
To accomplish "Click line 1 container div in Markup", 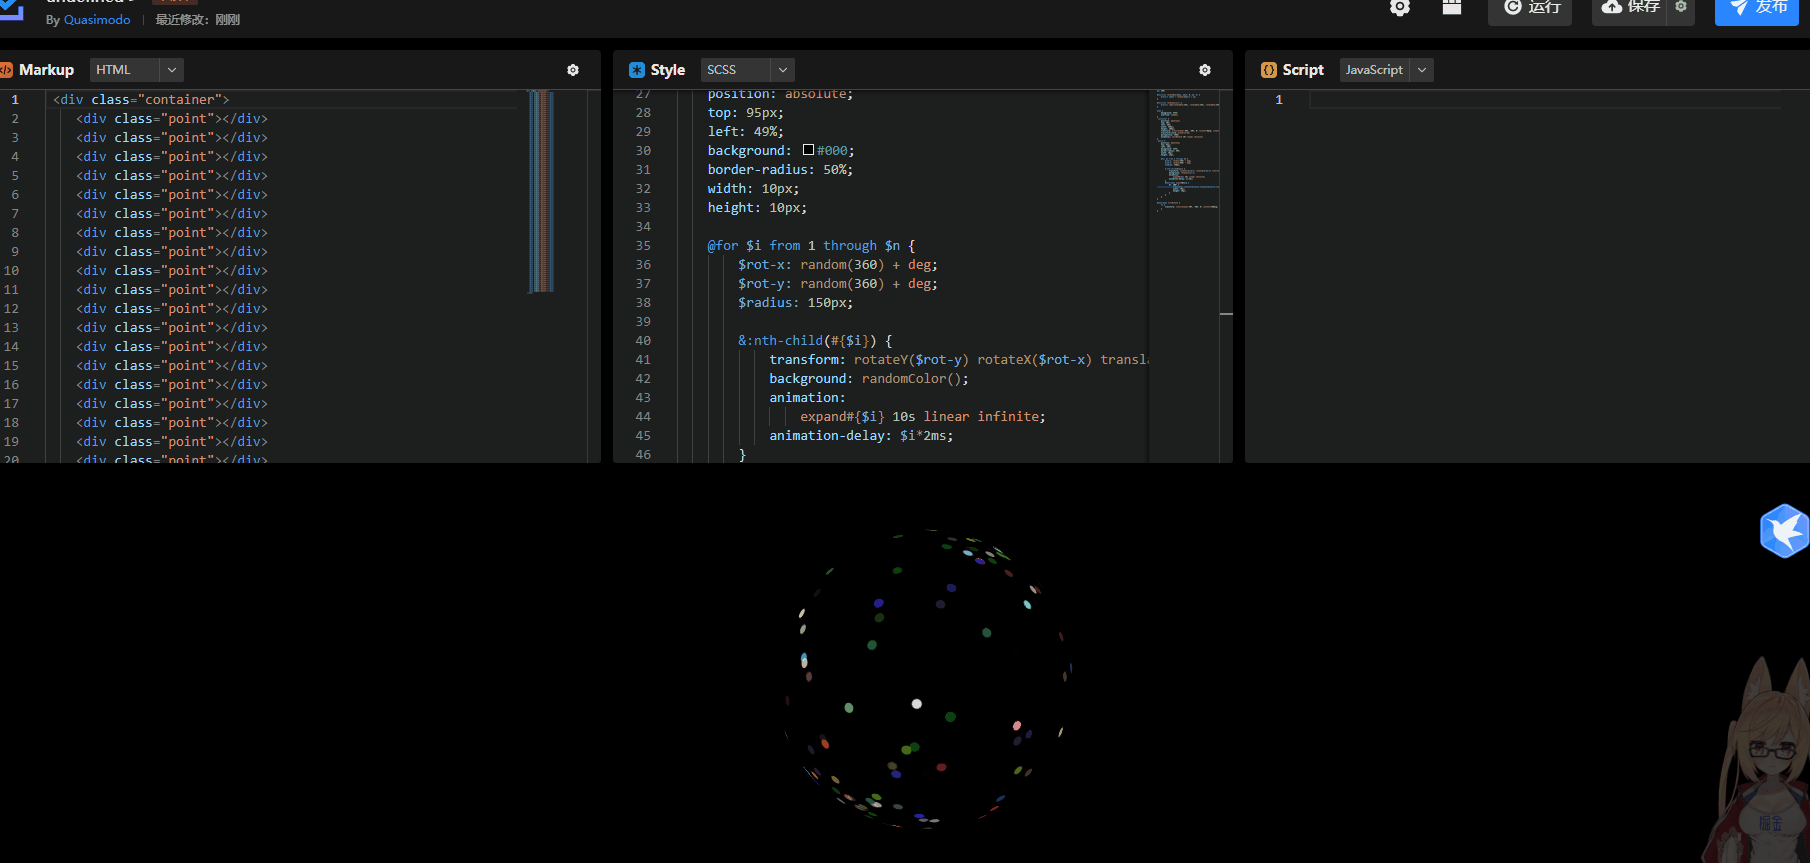I will click(141, 100).
